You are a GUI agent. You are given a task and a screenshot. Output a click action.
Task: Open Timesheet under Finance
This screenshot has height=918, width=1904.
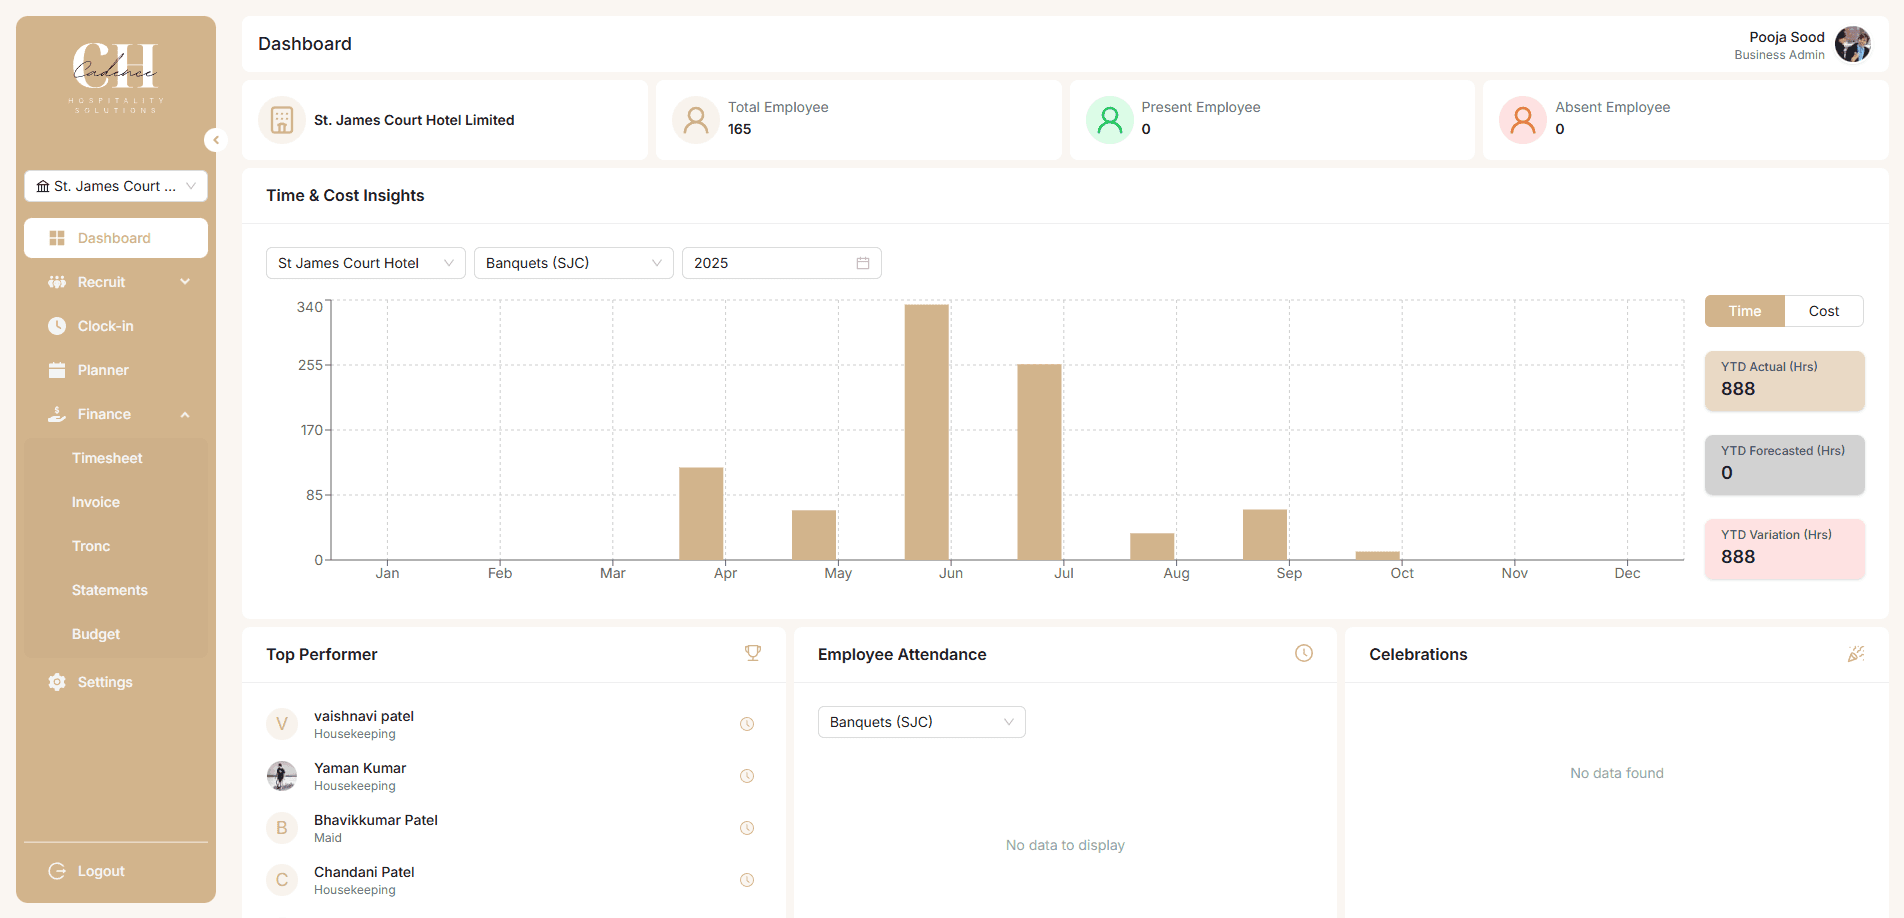coord(116,458)
